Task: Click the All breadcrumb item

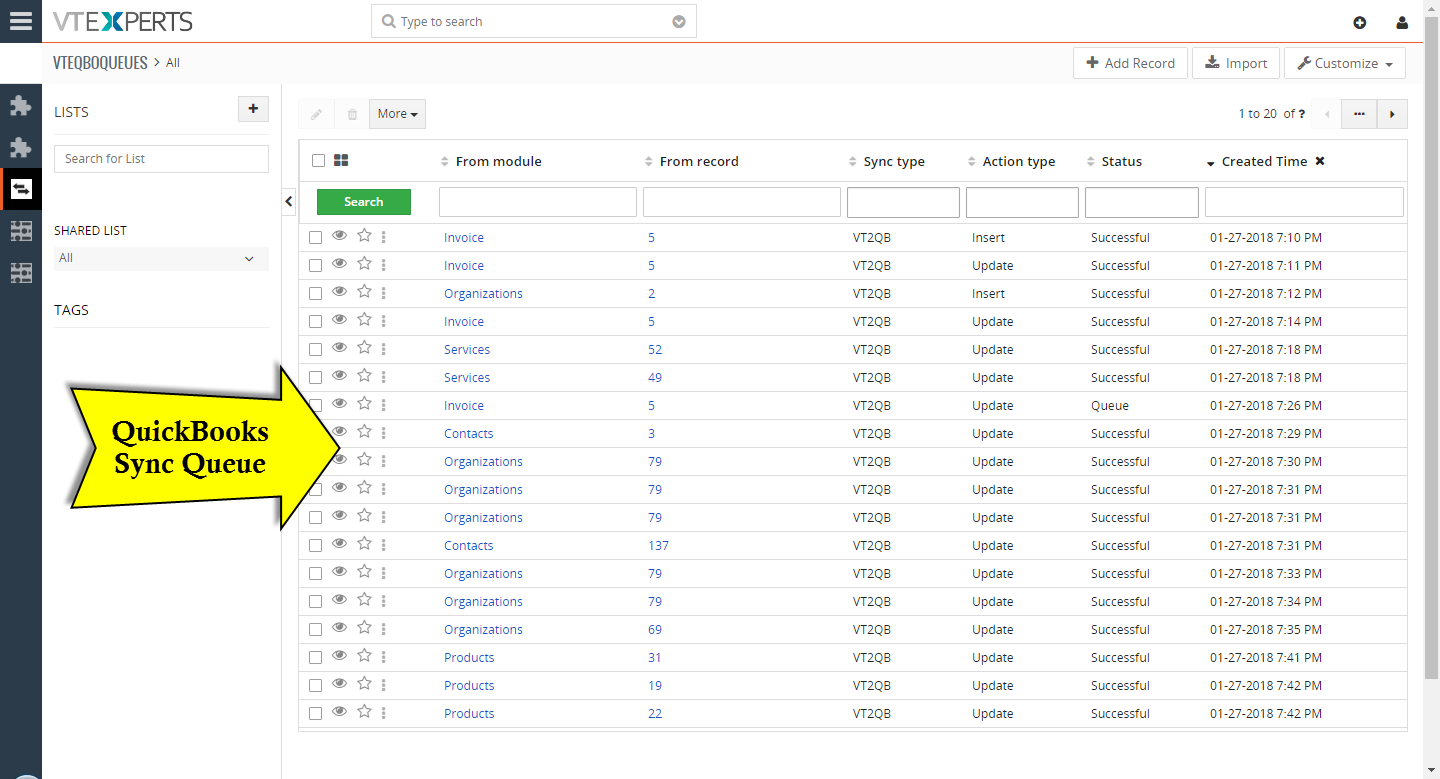Action: pyautogui.click(x=173, y=62)
